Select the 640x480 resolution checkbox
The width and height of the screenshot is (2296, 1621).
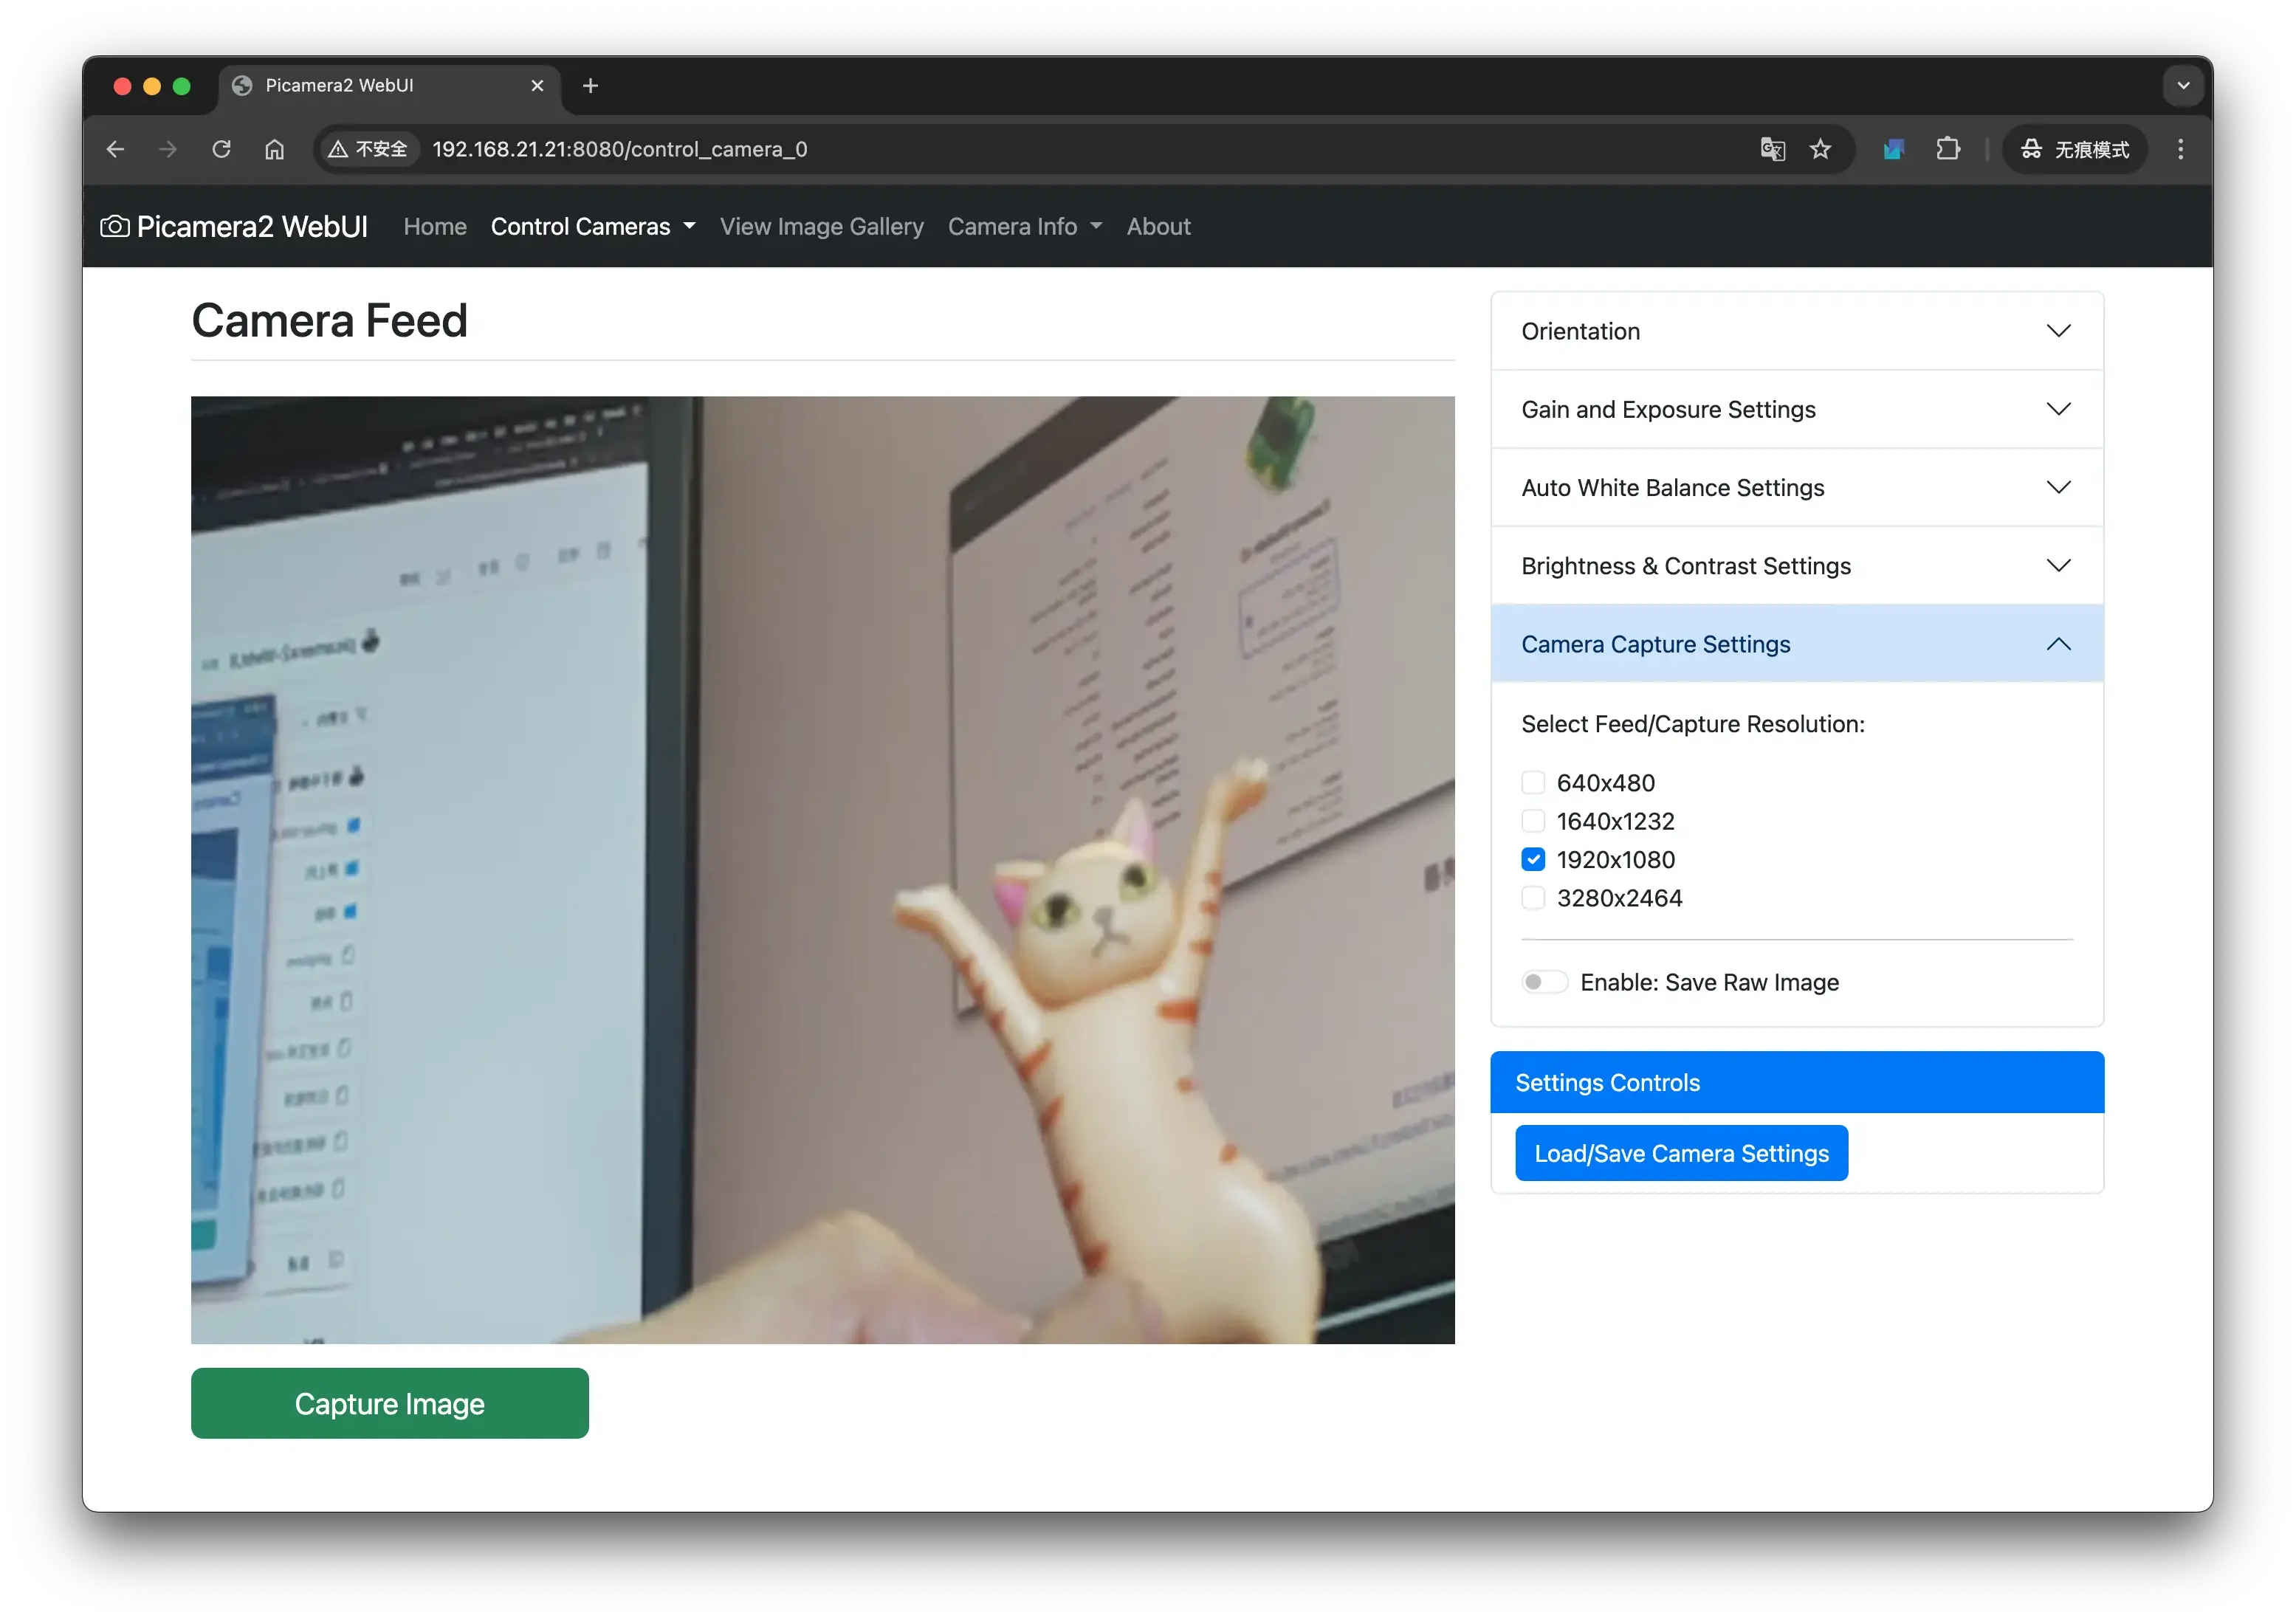pos(1533,783)
